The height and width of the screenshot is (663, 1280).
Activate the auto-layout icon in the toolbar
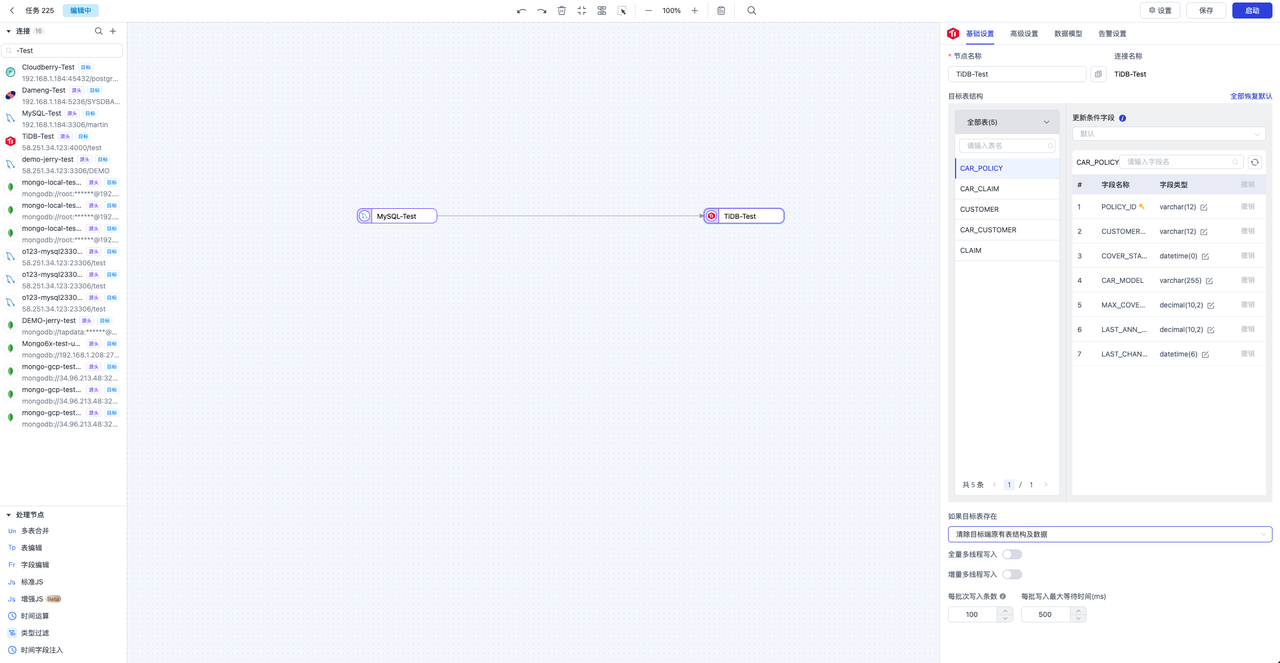582,10
